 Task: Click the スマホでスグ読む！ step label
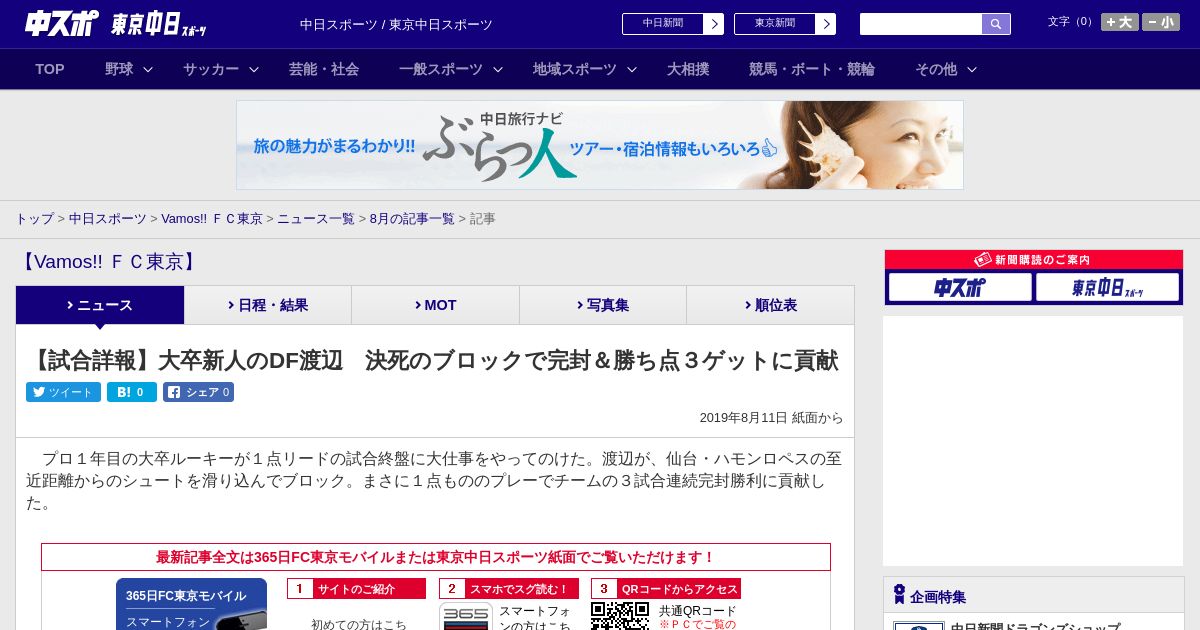(509, 589)
